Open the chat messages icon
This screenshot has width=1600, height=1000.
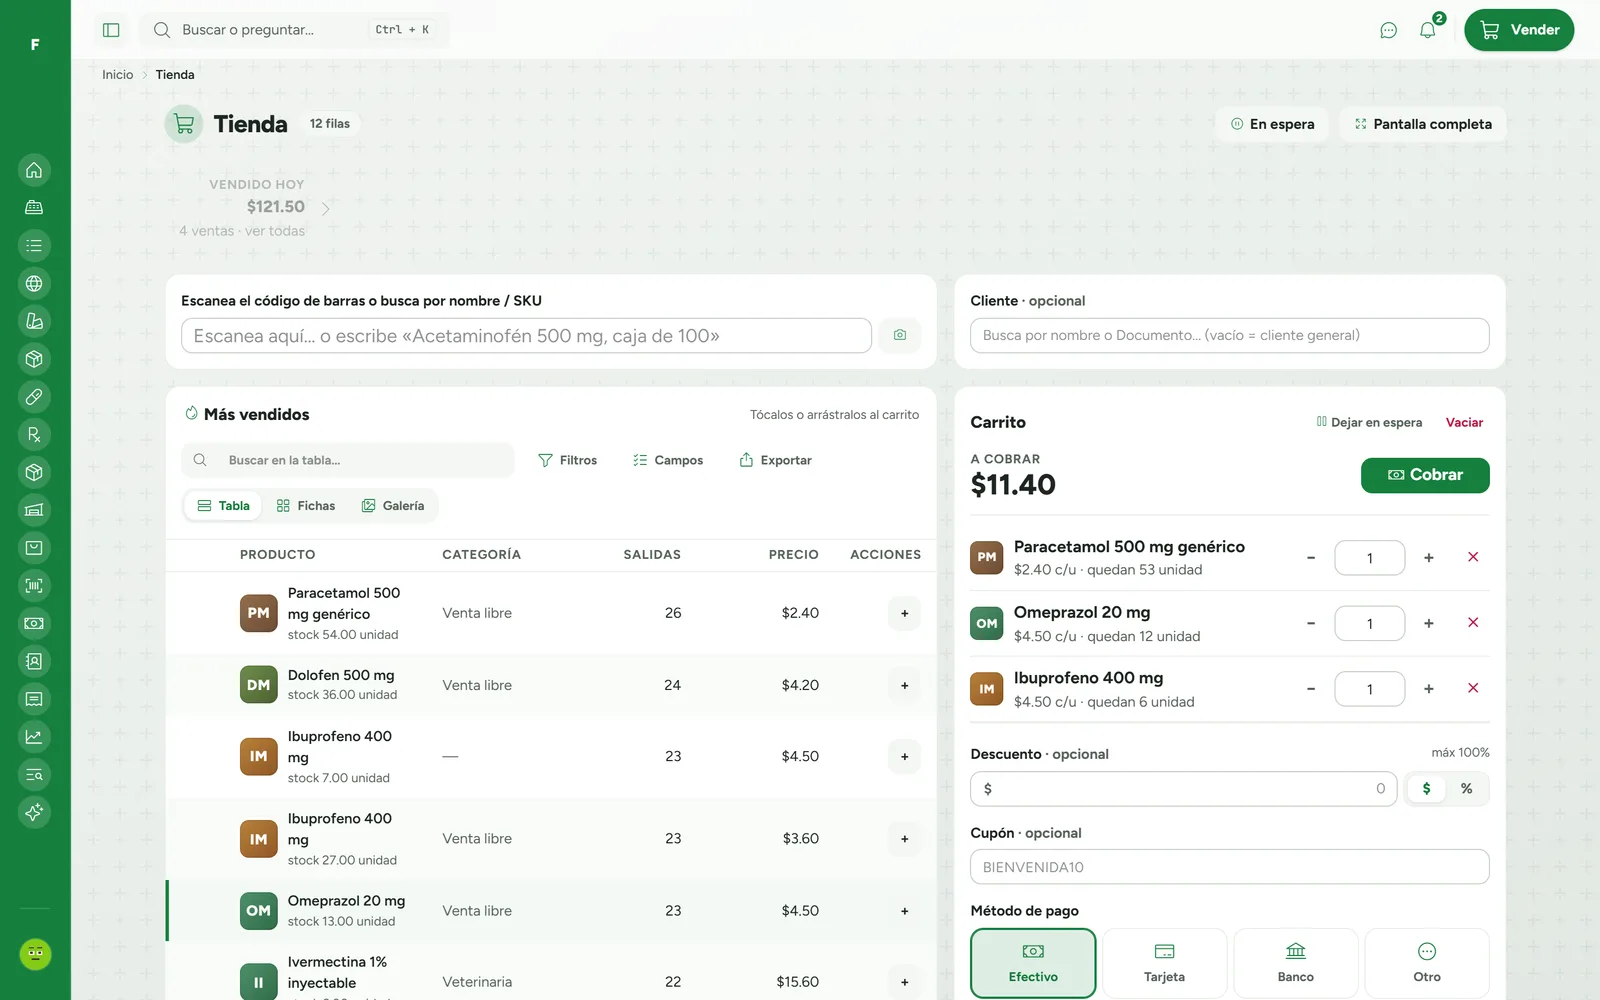[1388, 30]
